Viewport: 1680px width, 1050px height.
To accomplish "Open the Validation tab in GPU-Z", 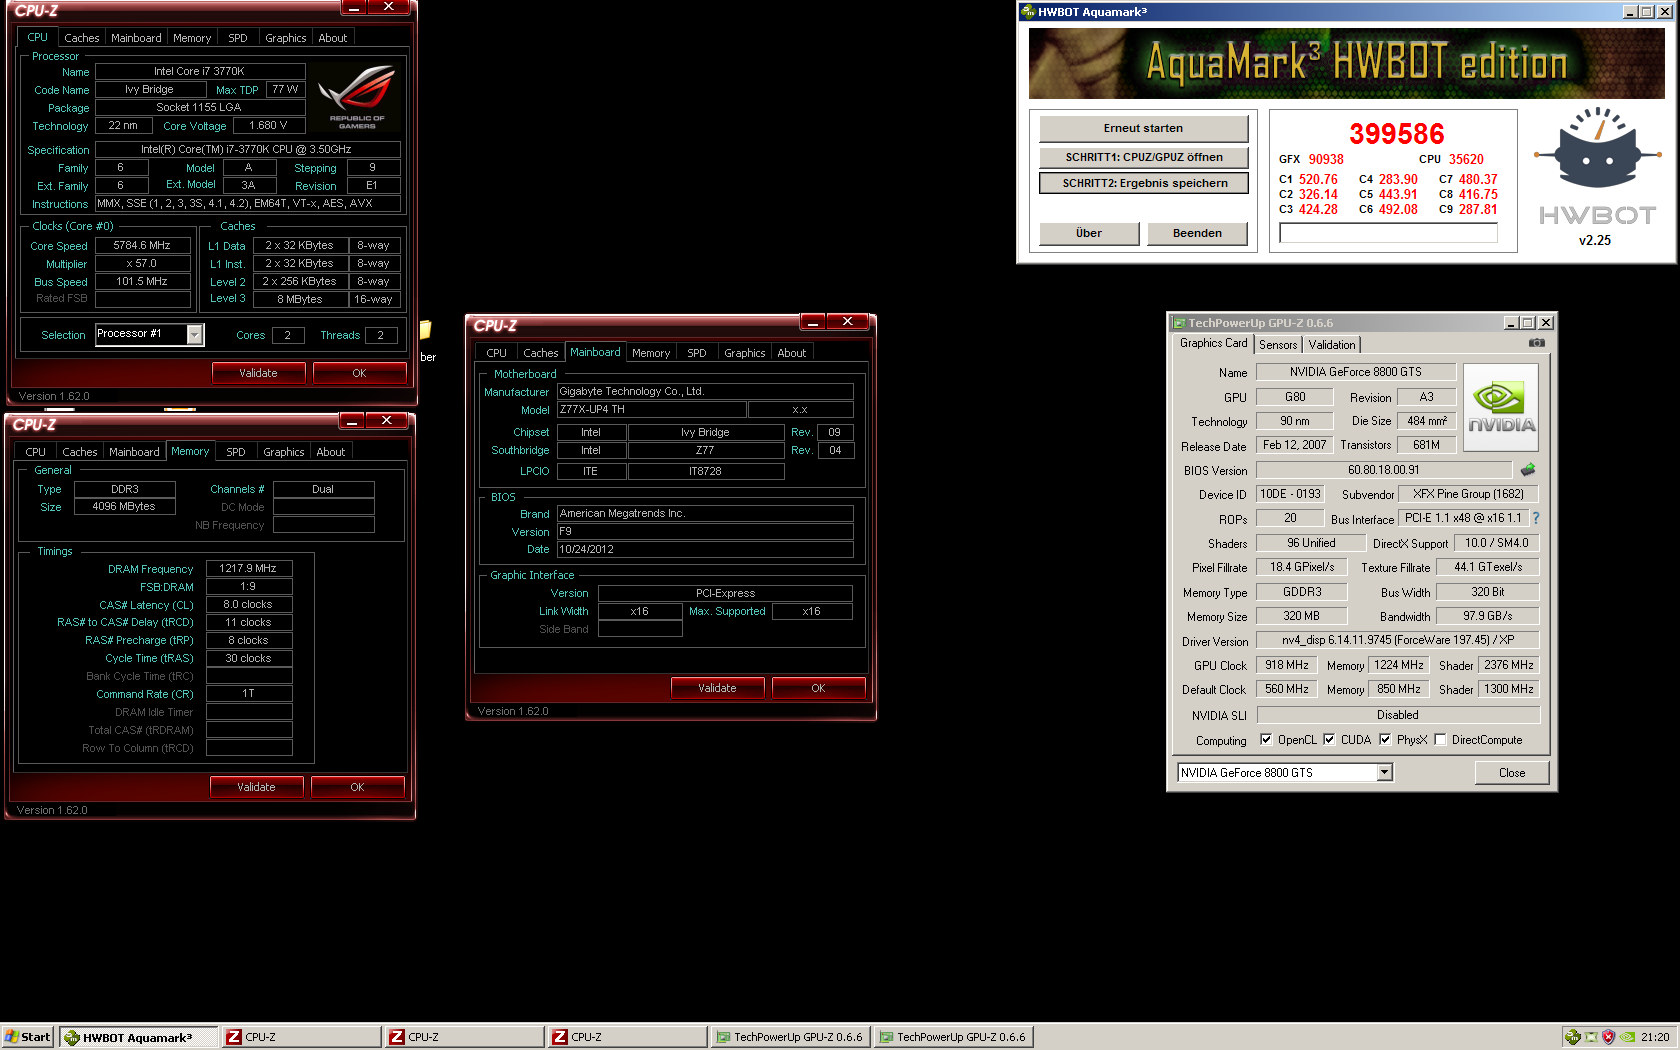I will tap(1332, 345).
